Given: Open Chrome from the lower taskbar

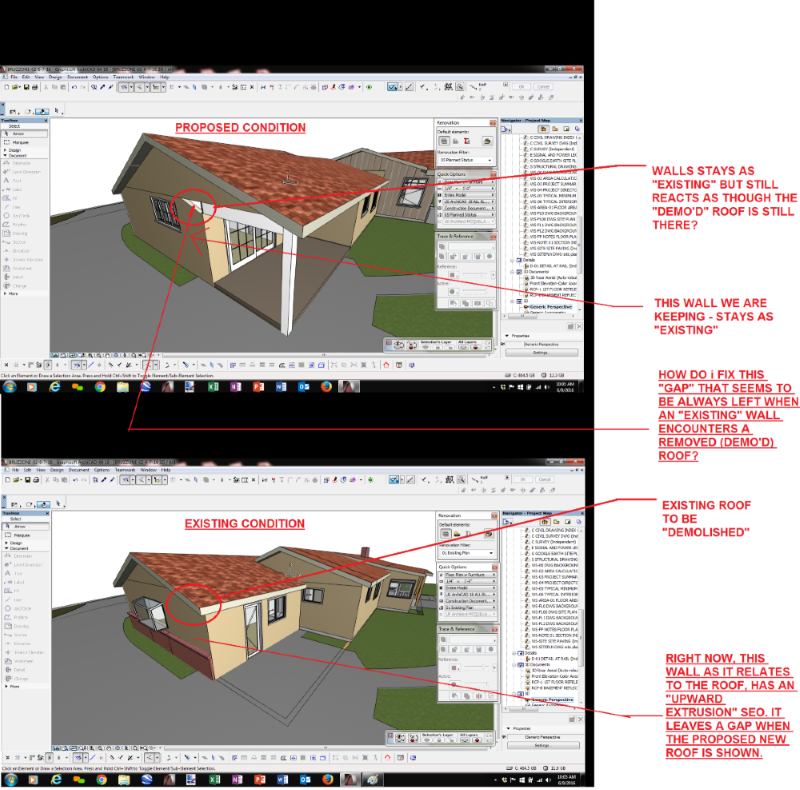Looking at the screenshot, I should pos(101,779).
